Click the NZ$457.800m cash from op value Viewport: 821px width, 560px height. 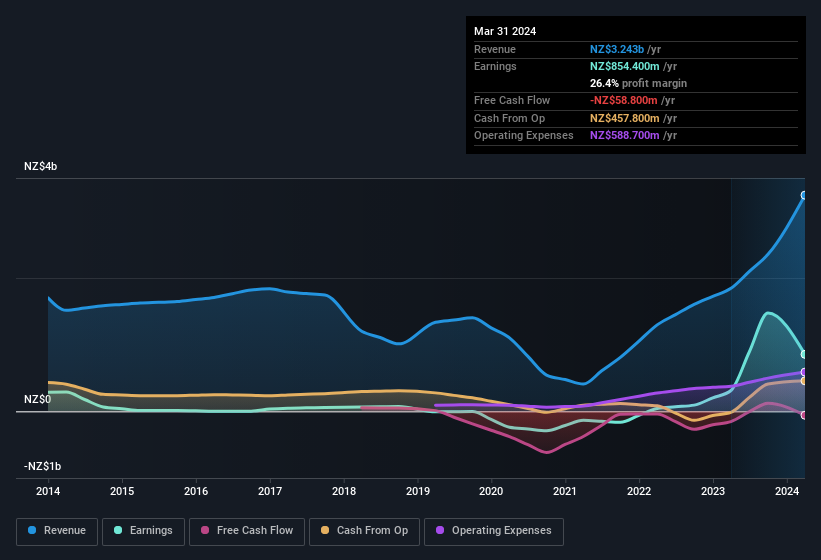pos(625,118)
